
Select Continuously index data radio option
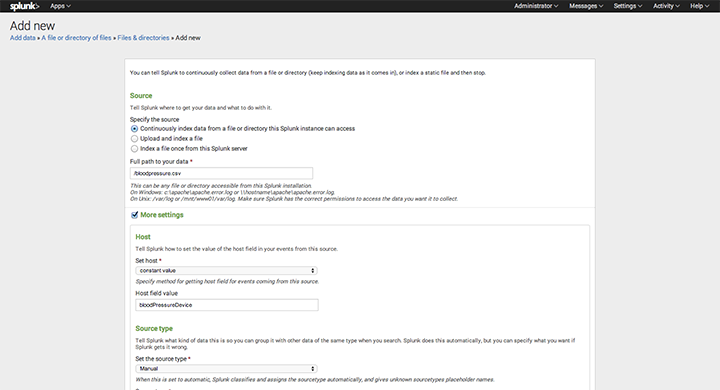click(134, 129)
